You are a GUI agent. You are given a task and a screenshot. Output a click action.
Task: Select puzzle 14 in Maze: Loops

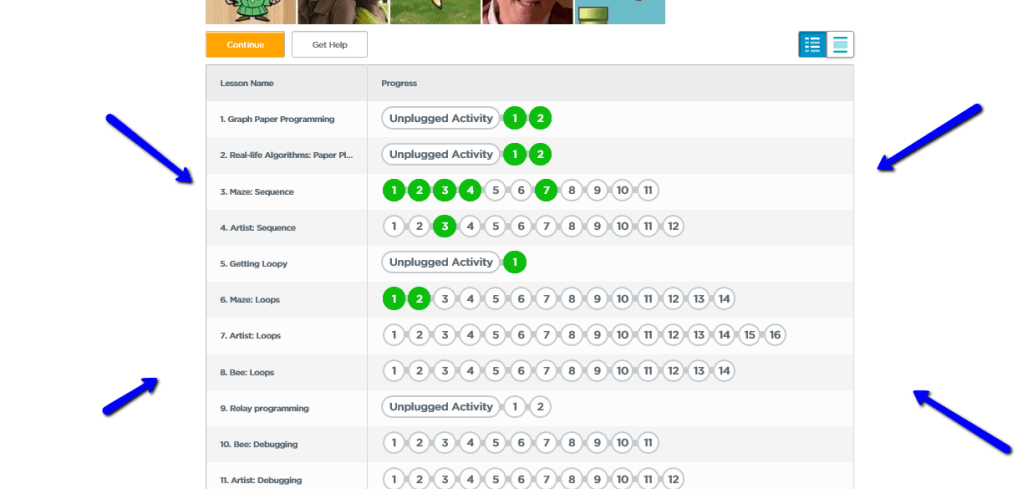point(724,298)
